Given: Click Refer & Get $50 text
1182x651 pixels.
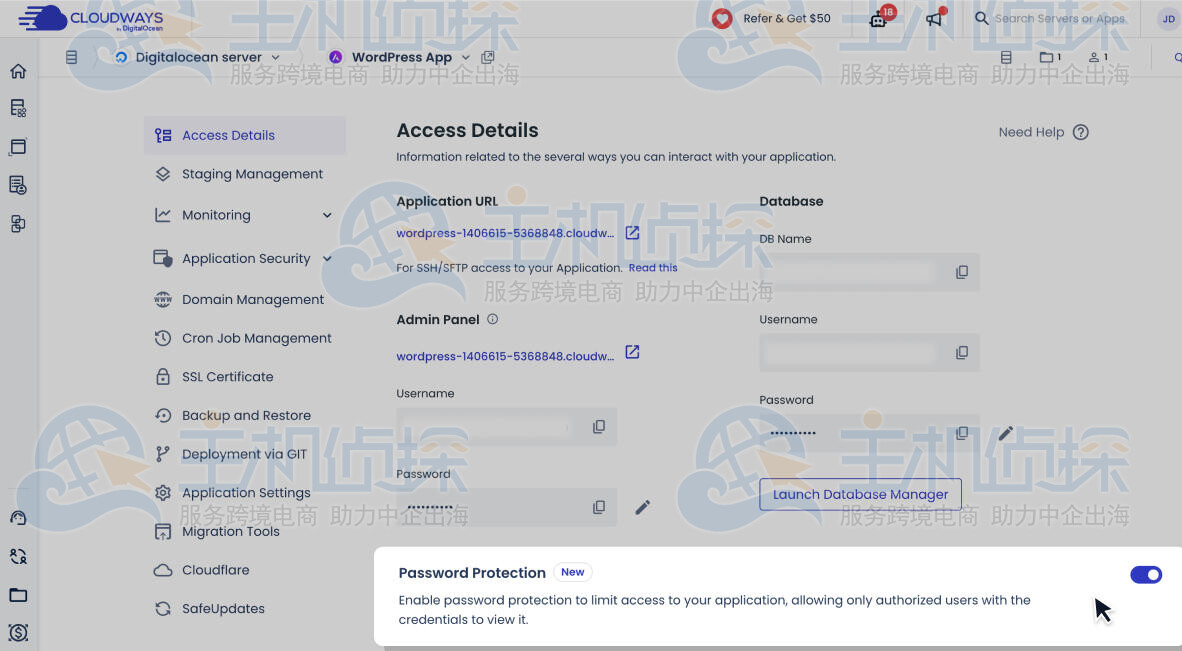Looking at the screenshot, I should 787,18.
